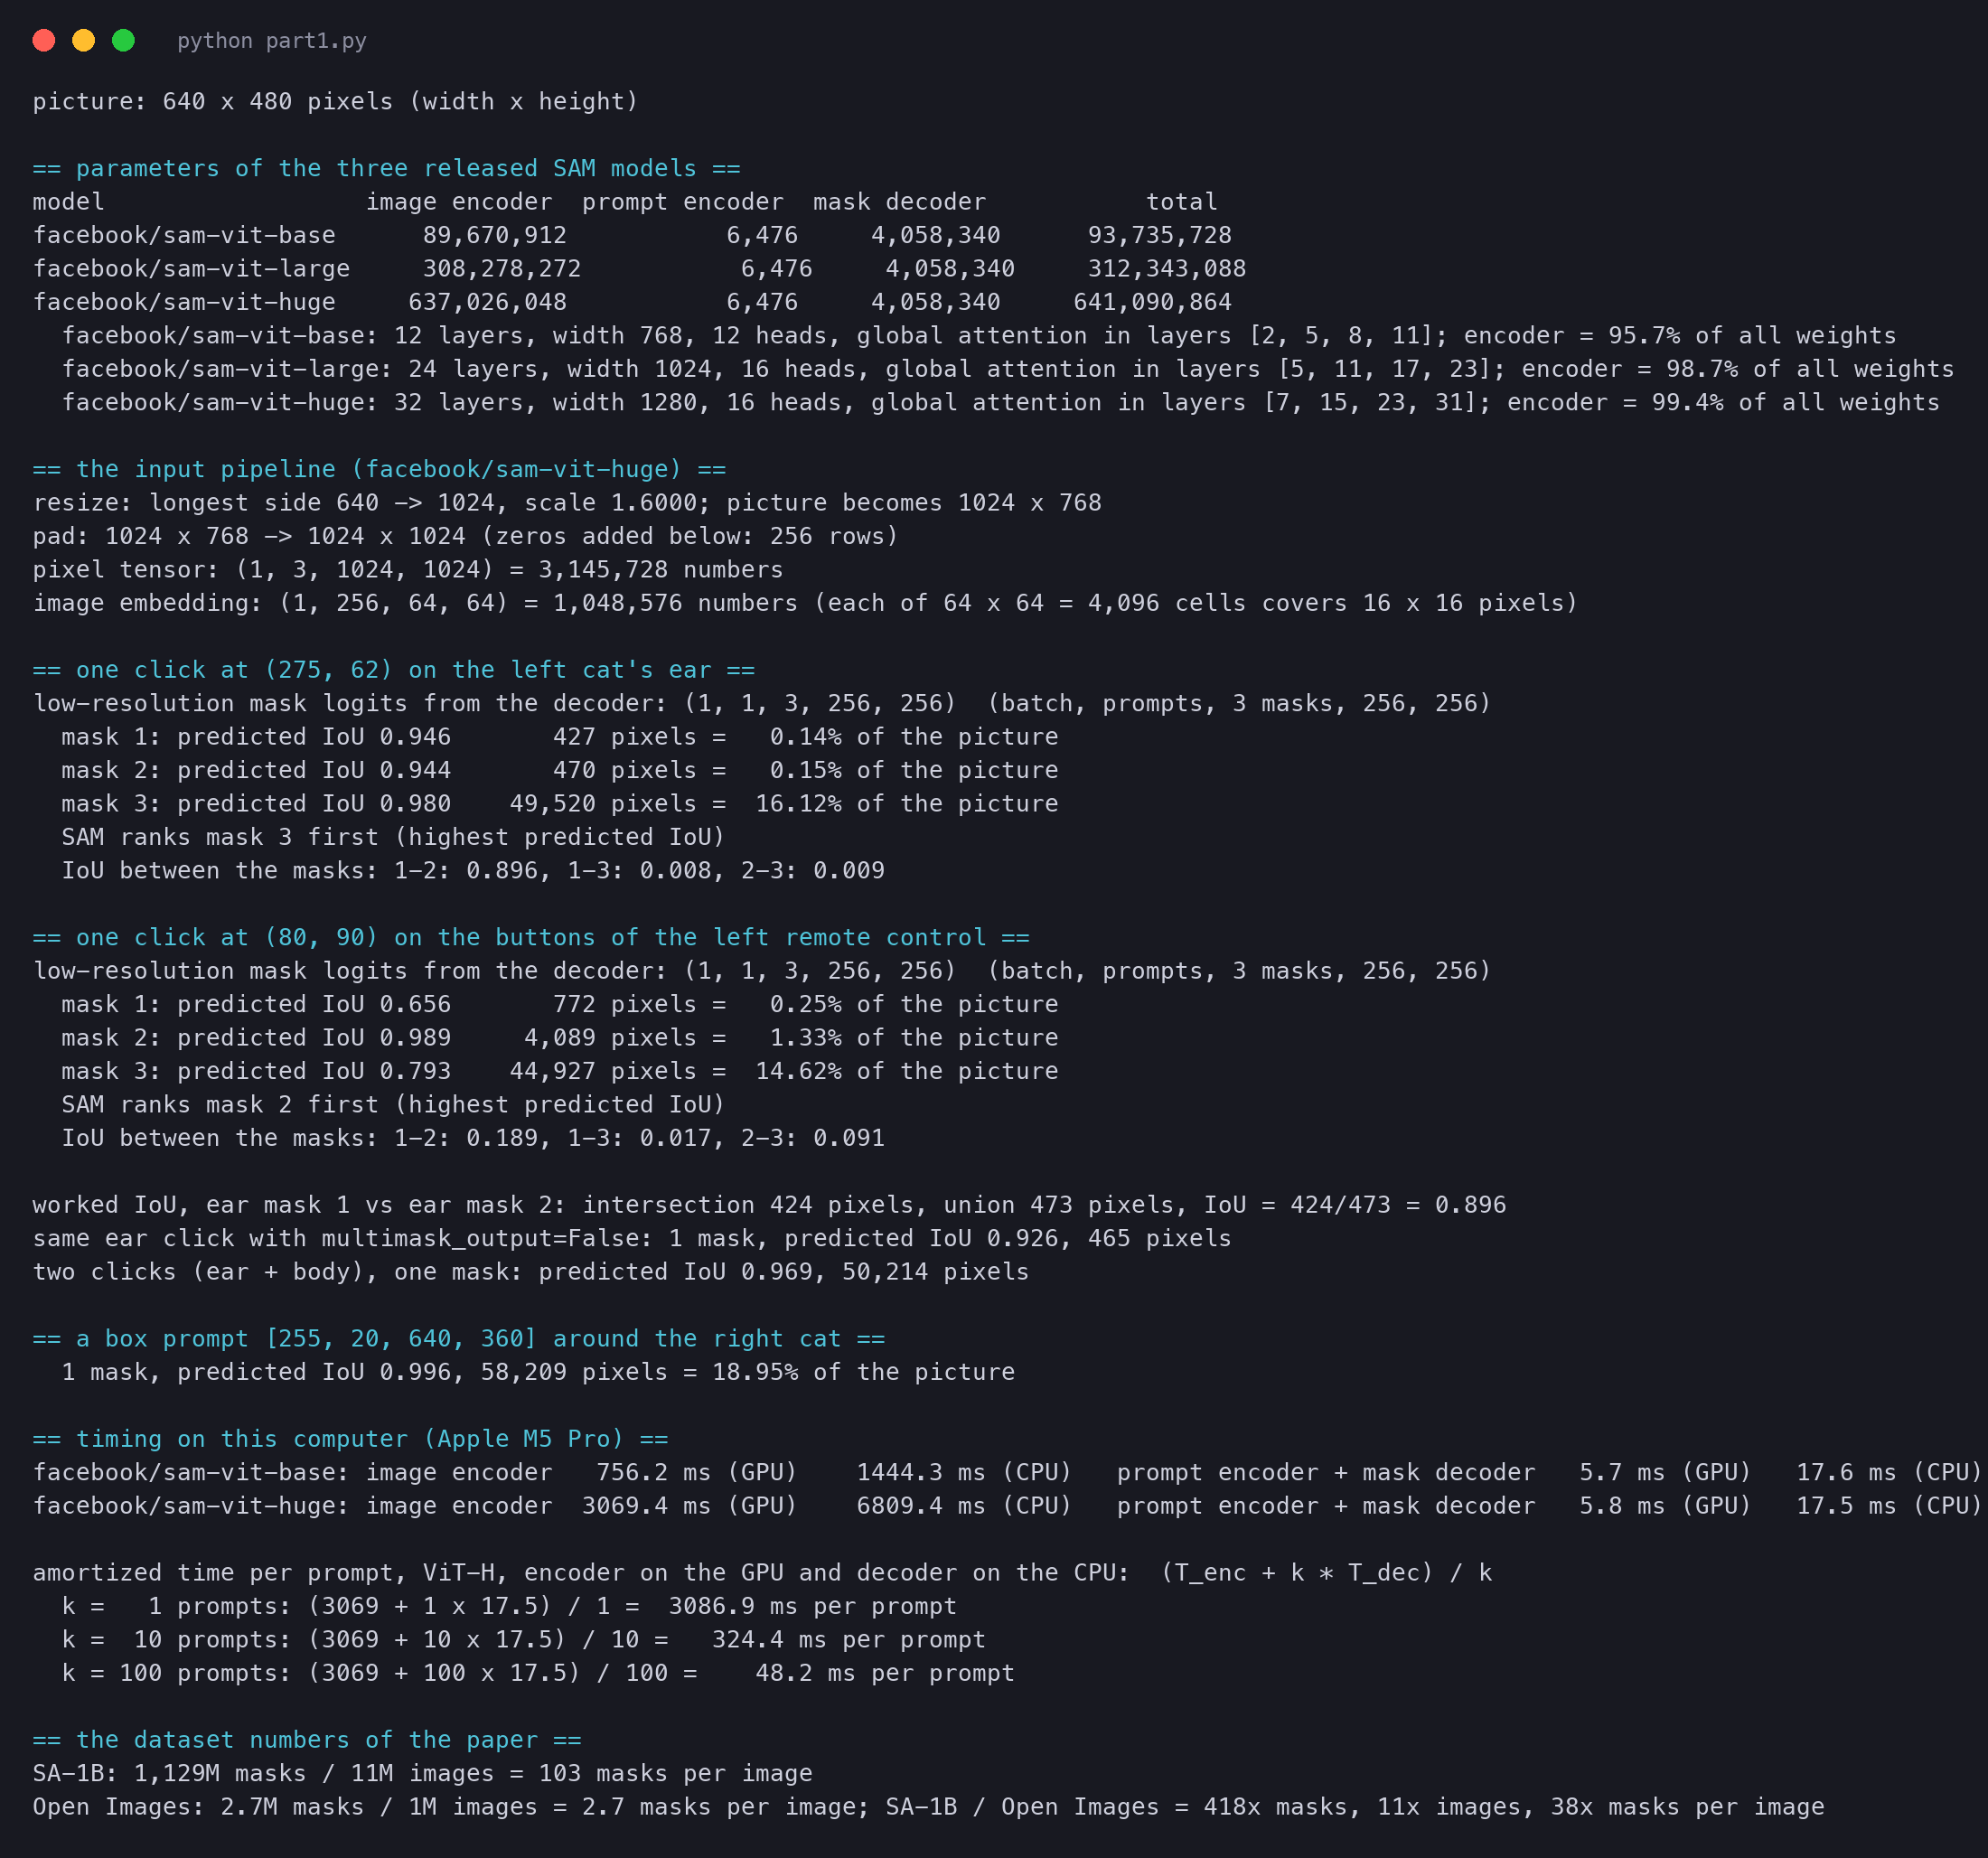Image resolution: width=1988 pixels, height=1858 pixels.
Task: Click the 'pixel tensor' 3,145,728 numbers line
Action: coord(408,570)
